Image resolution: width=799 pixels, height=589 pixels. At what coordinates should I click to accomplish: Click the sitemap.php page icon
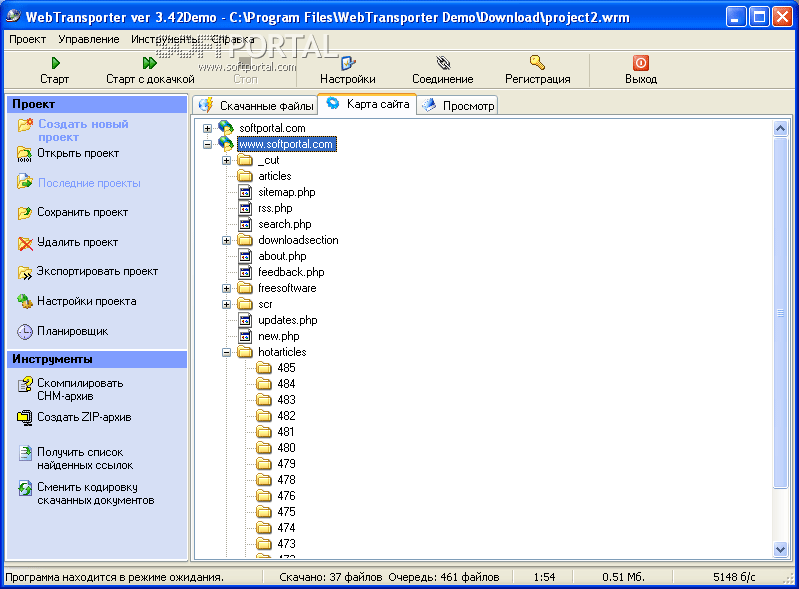(245, 192)
